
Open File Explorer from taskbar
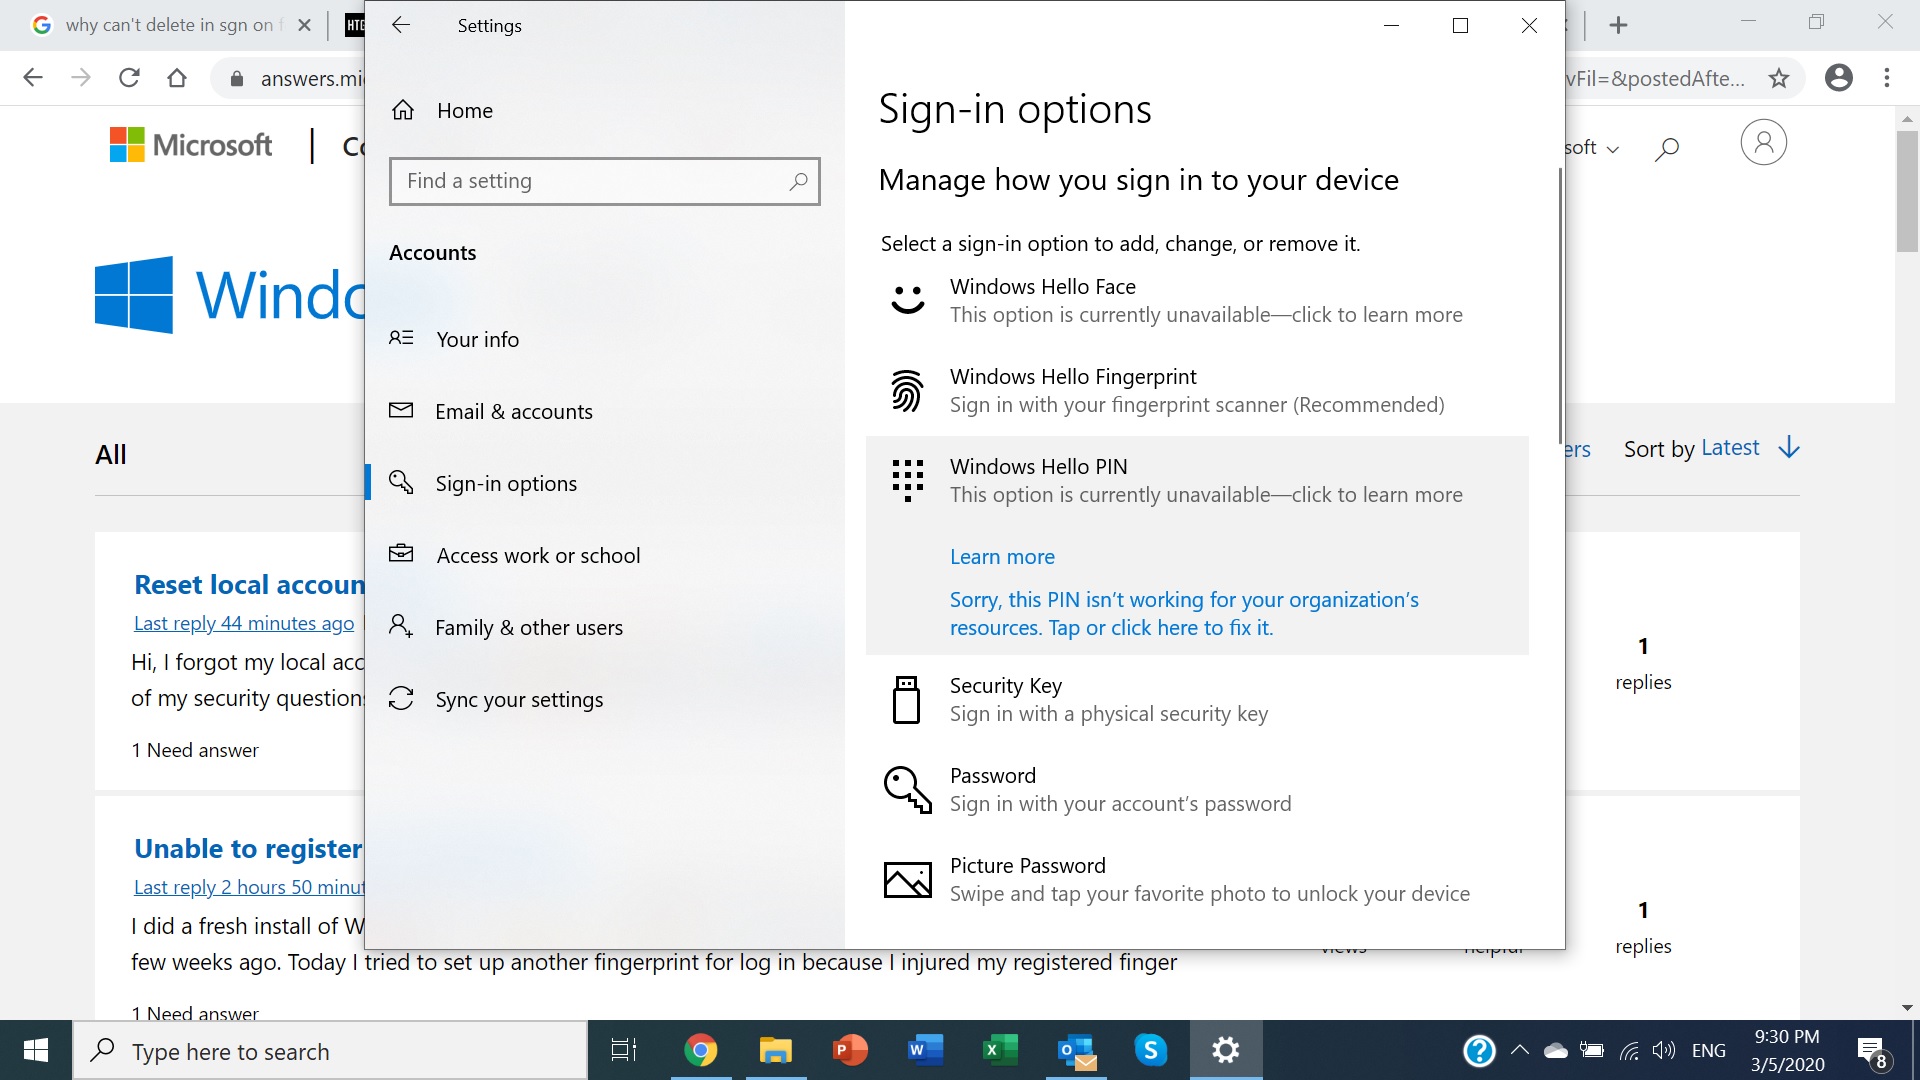(x=775, y=1050)
